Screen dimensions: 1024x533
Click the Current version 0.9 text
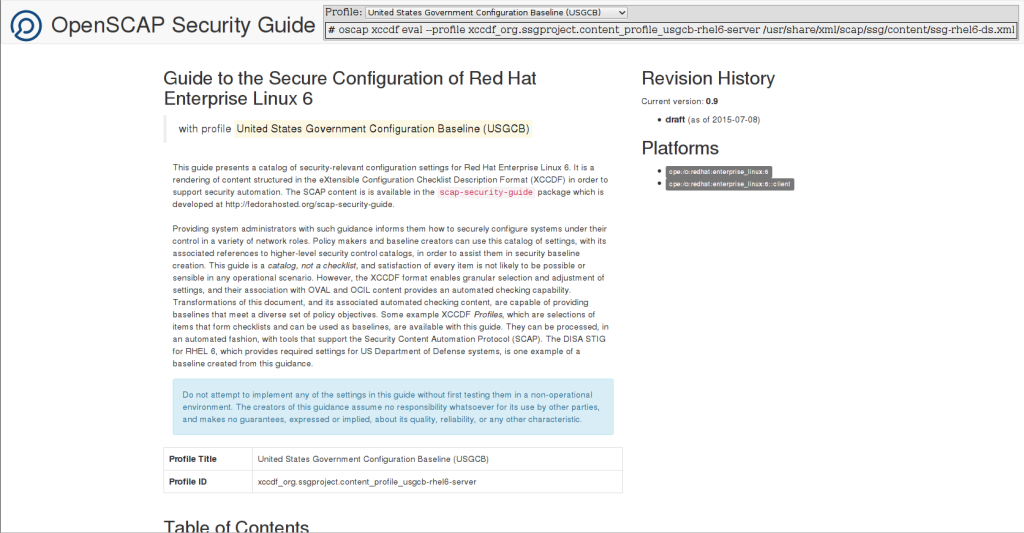click(x=679, y=101)
